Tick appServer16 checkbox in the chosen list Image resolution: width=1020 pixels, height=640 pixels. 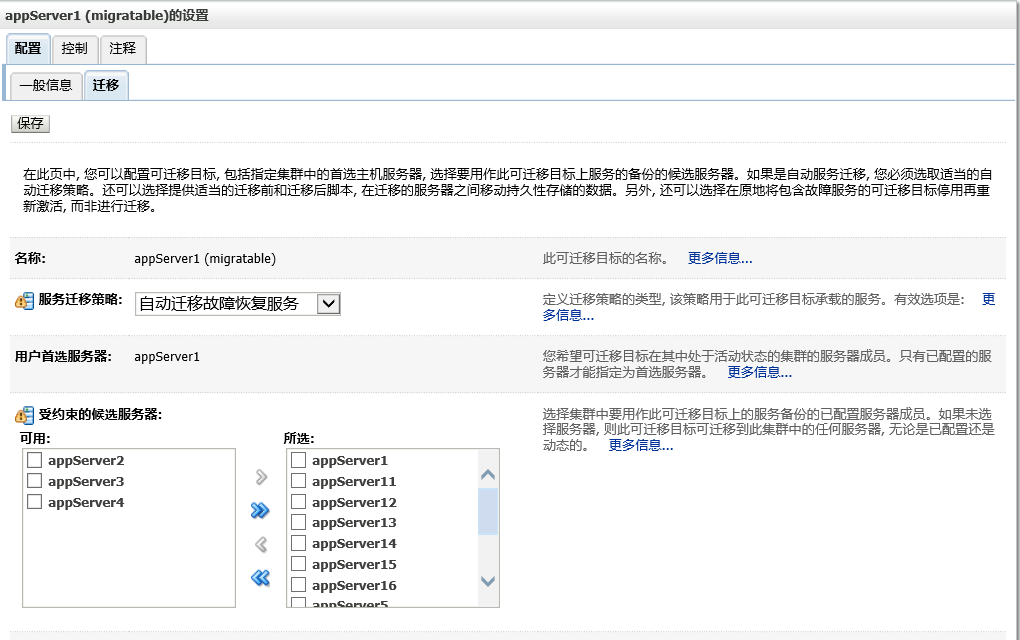[x=299, y=584]
